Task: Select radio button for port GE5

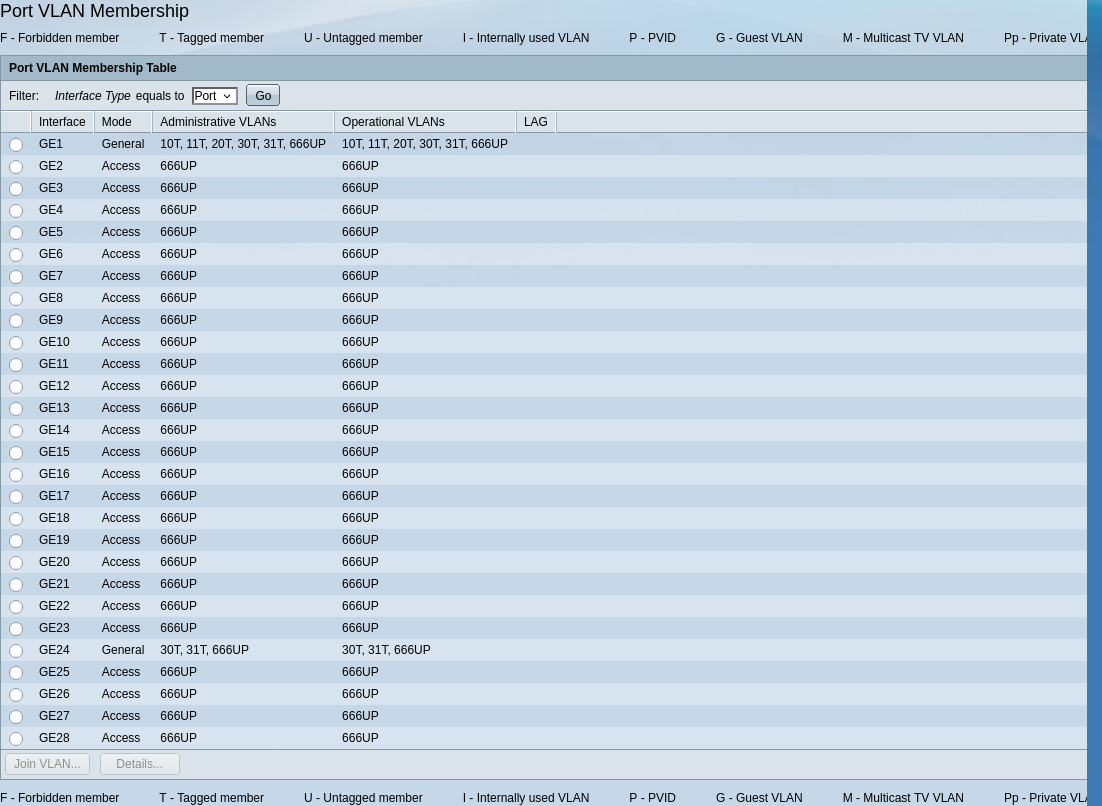Action: click(16, 233)
